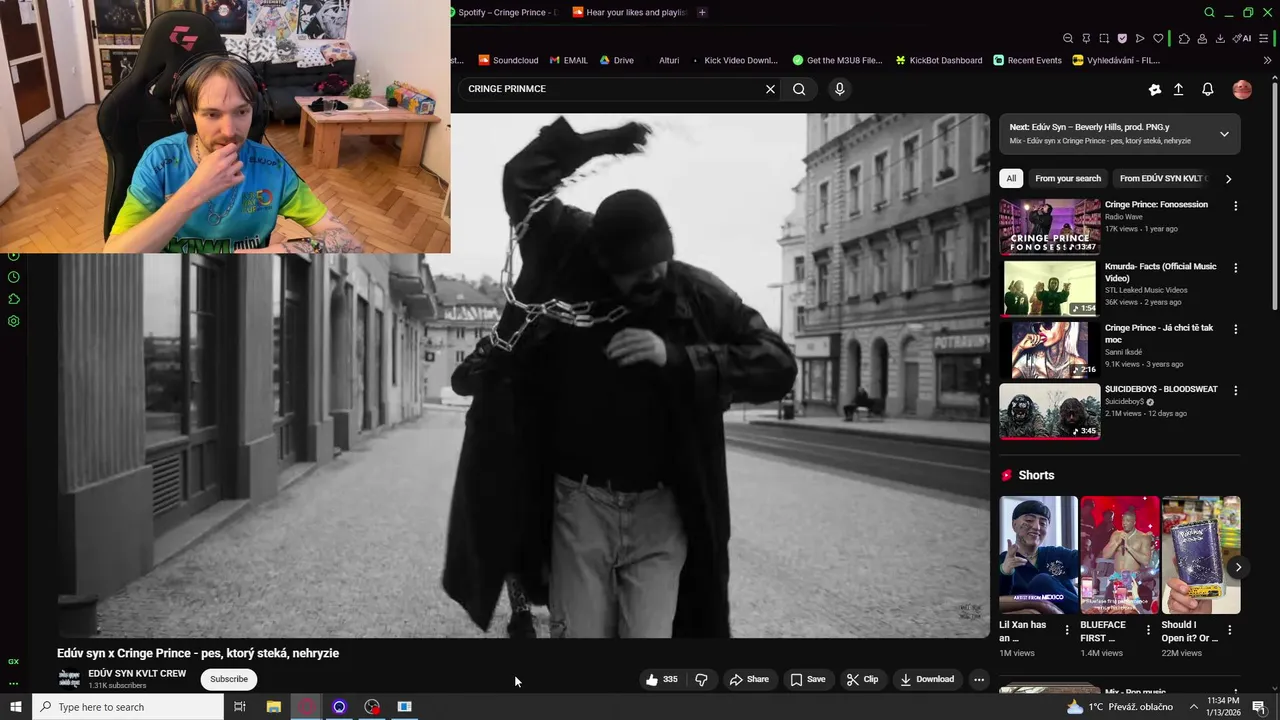1280x720 pixels.
Task: Open Cringe Prince - Já chci tě tak moc
Action: coord(1050,350)
